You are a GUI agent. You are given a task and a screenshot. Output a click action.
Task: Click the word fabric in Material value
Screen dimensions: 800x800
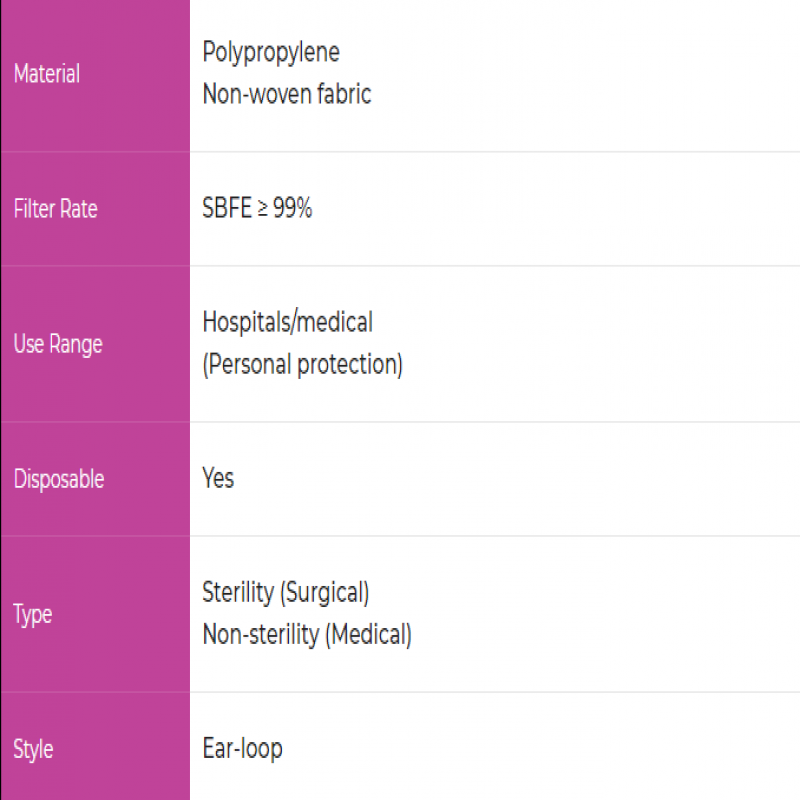(x=344, y=94)
